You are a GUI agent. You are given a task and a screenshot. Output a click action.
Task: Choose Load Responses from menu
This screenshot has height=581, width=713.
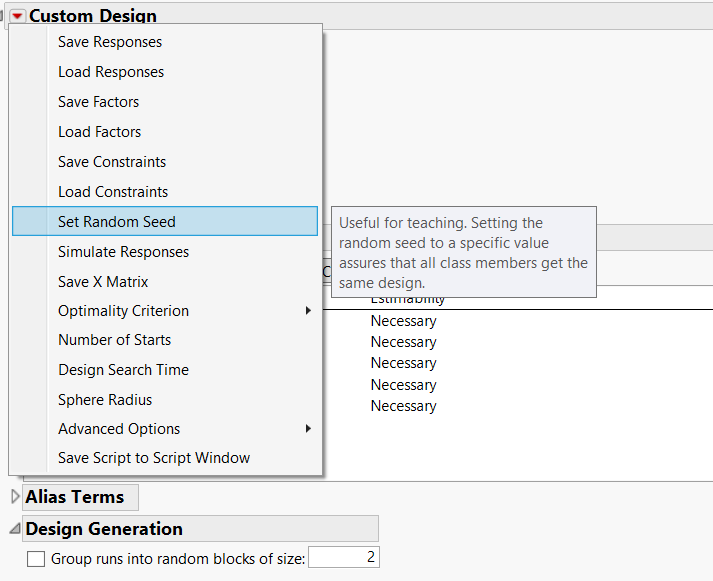(111, 72)
